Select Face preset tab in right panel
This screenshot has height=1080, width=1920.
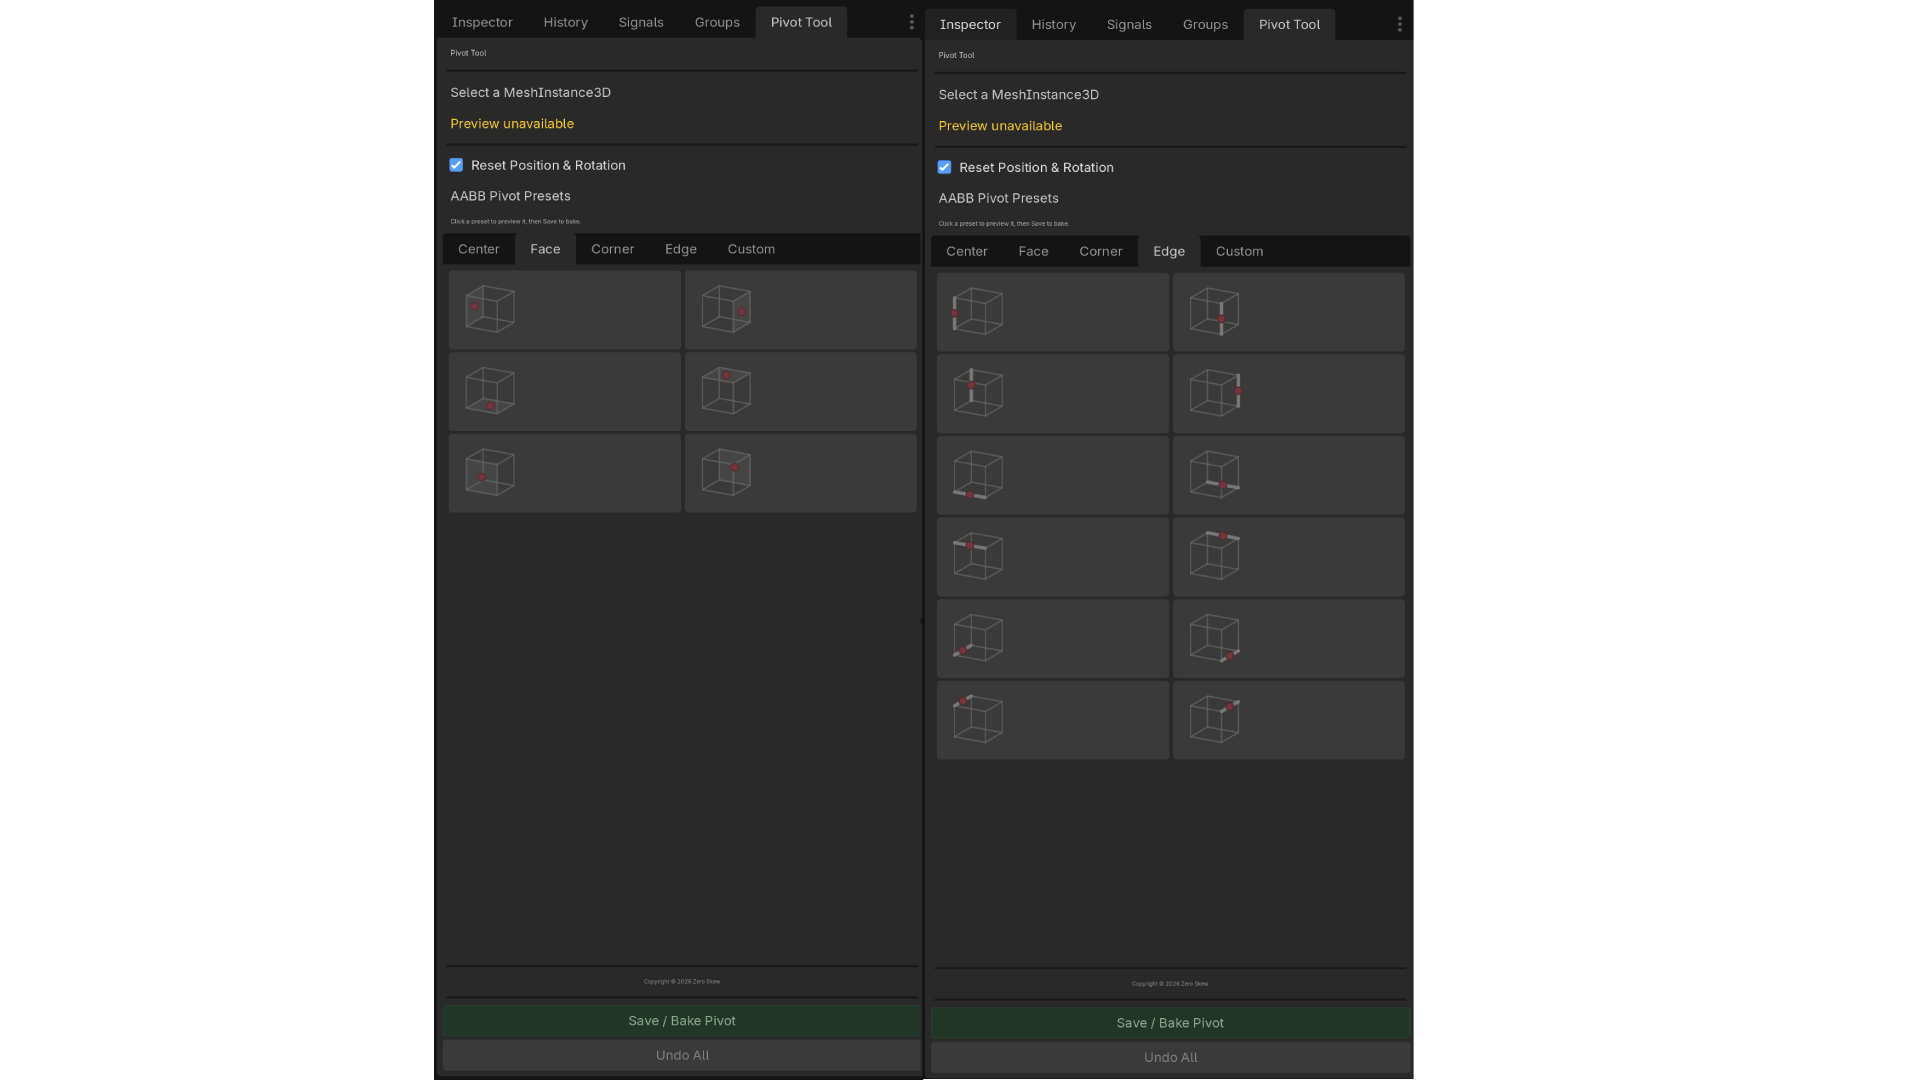[1033, 251]
